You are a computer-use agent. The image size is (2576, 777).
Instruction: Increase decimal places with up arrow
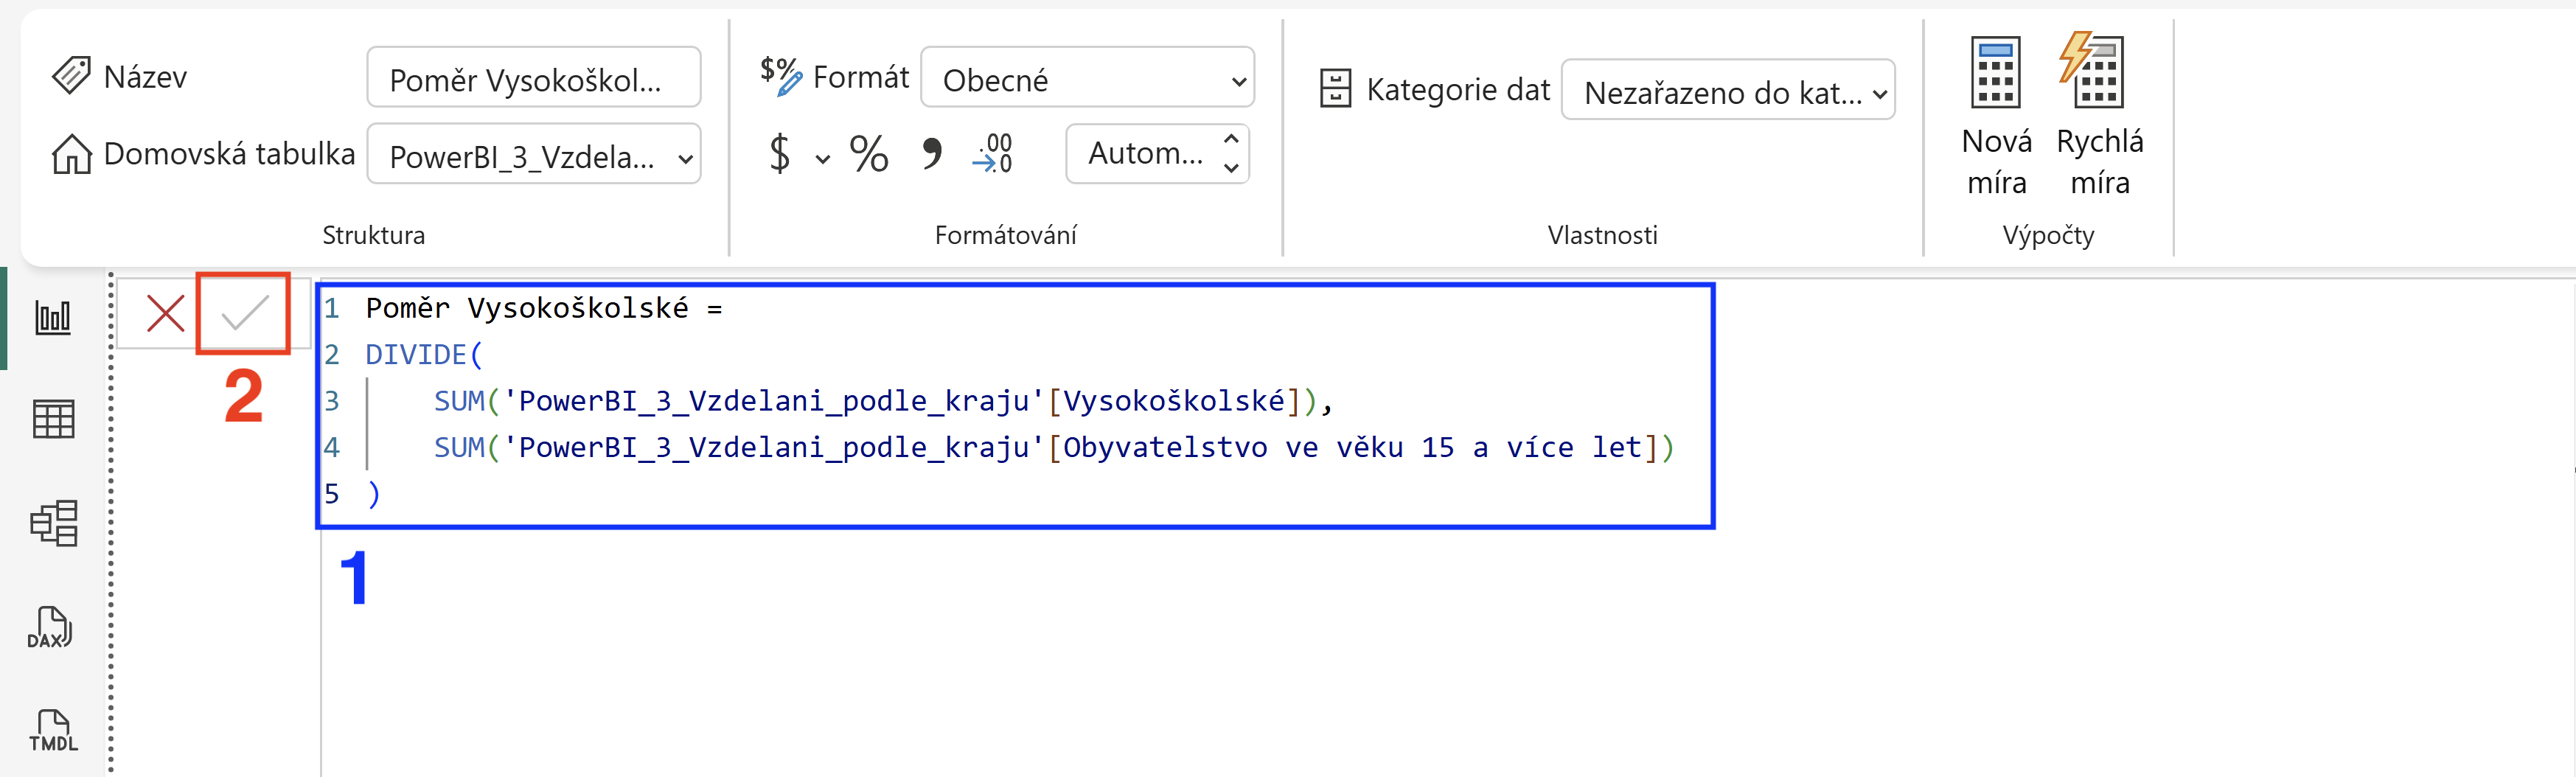[x=1231, y=139]
